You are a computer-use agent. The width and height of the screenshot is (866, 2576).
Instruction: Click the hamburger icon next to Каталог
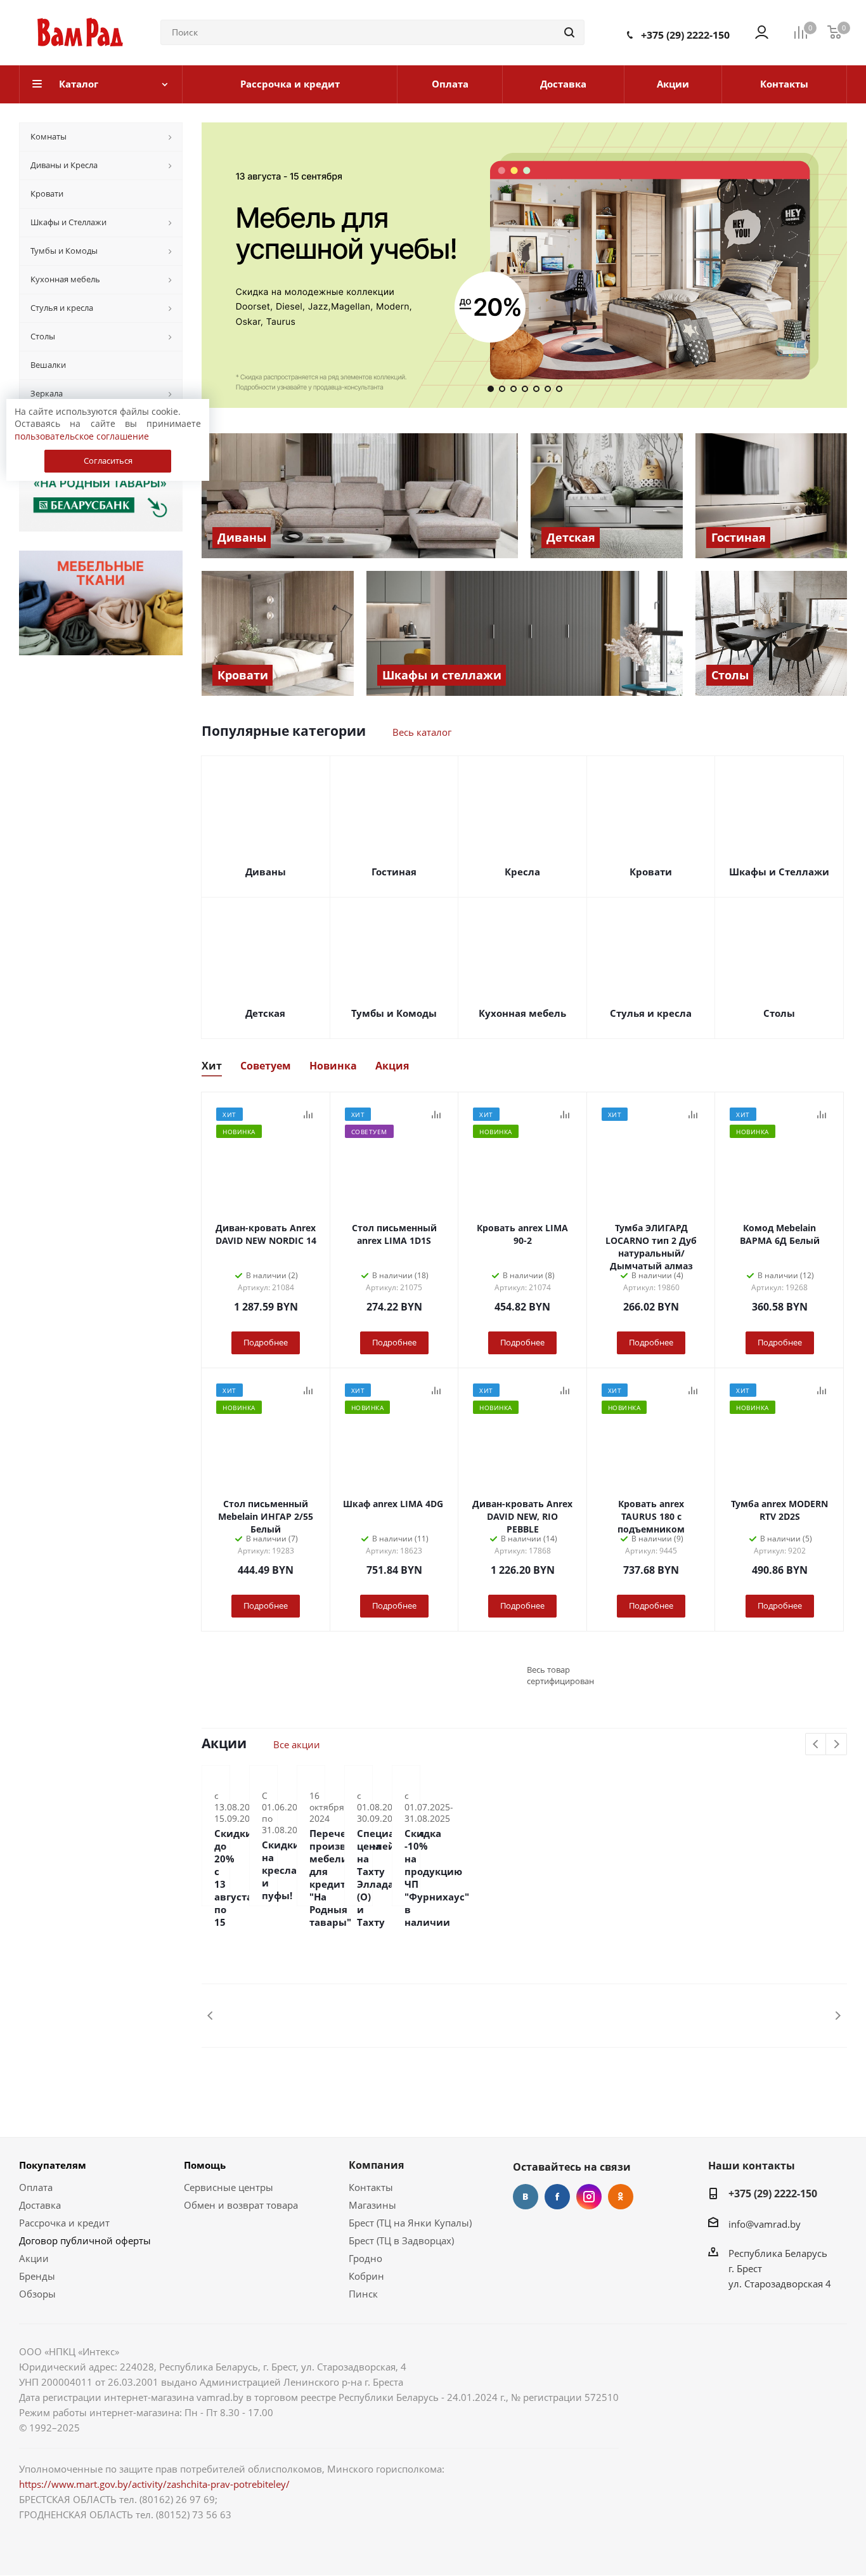(37, 84)
